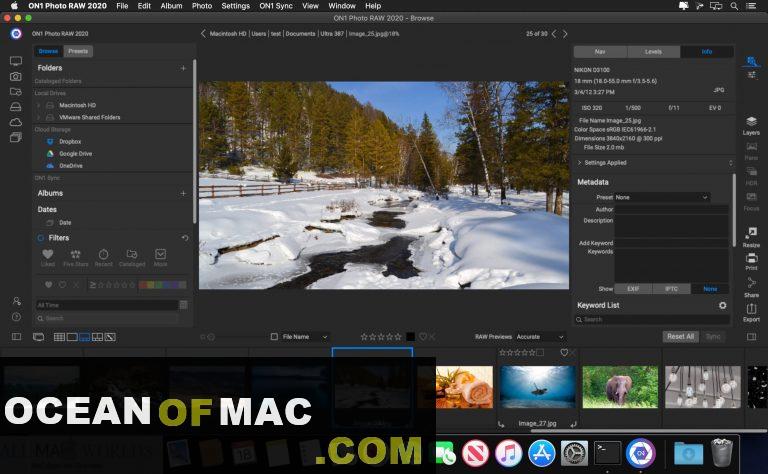768x474 pixels.
Task: Reset the Filters with undo arrow
Action: [x=185, y=238]
